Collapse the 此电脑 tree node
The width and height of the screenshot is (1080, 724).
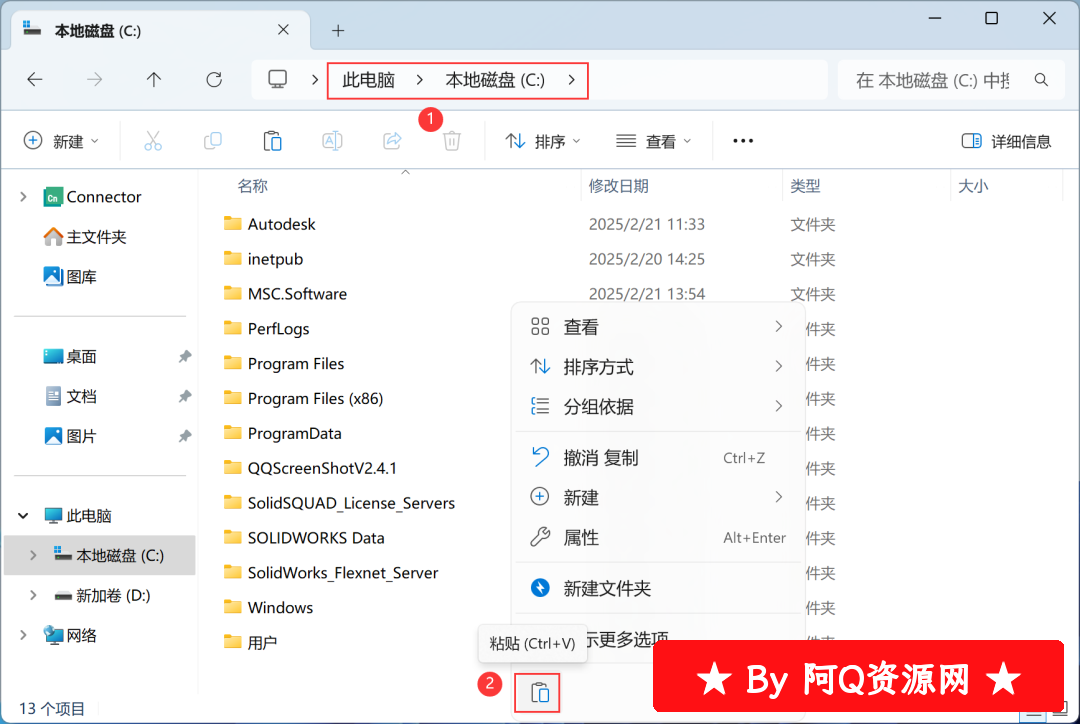click(x=23, y=515)
